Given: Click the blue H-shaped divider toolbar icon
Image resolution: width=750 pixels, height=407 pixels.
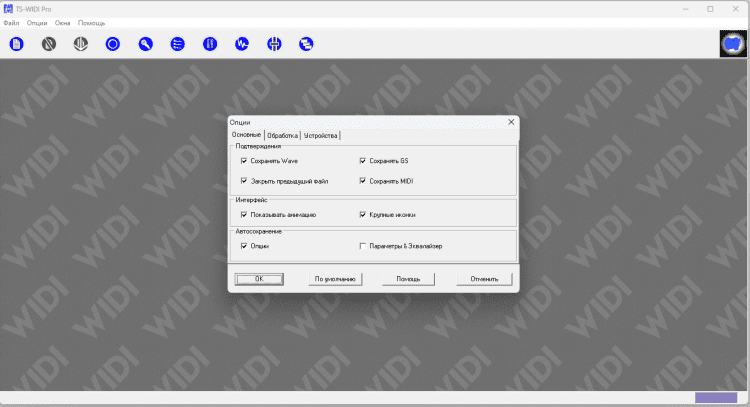Looking at the screenshot, I should click(274, 44).
